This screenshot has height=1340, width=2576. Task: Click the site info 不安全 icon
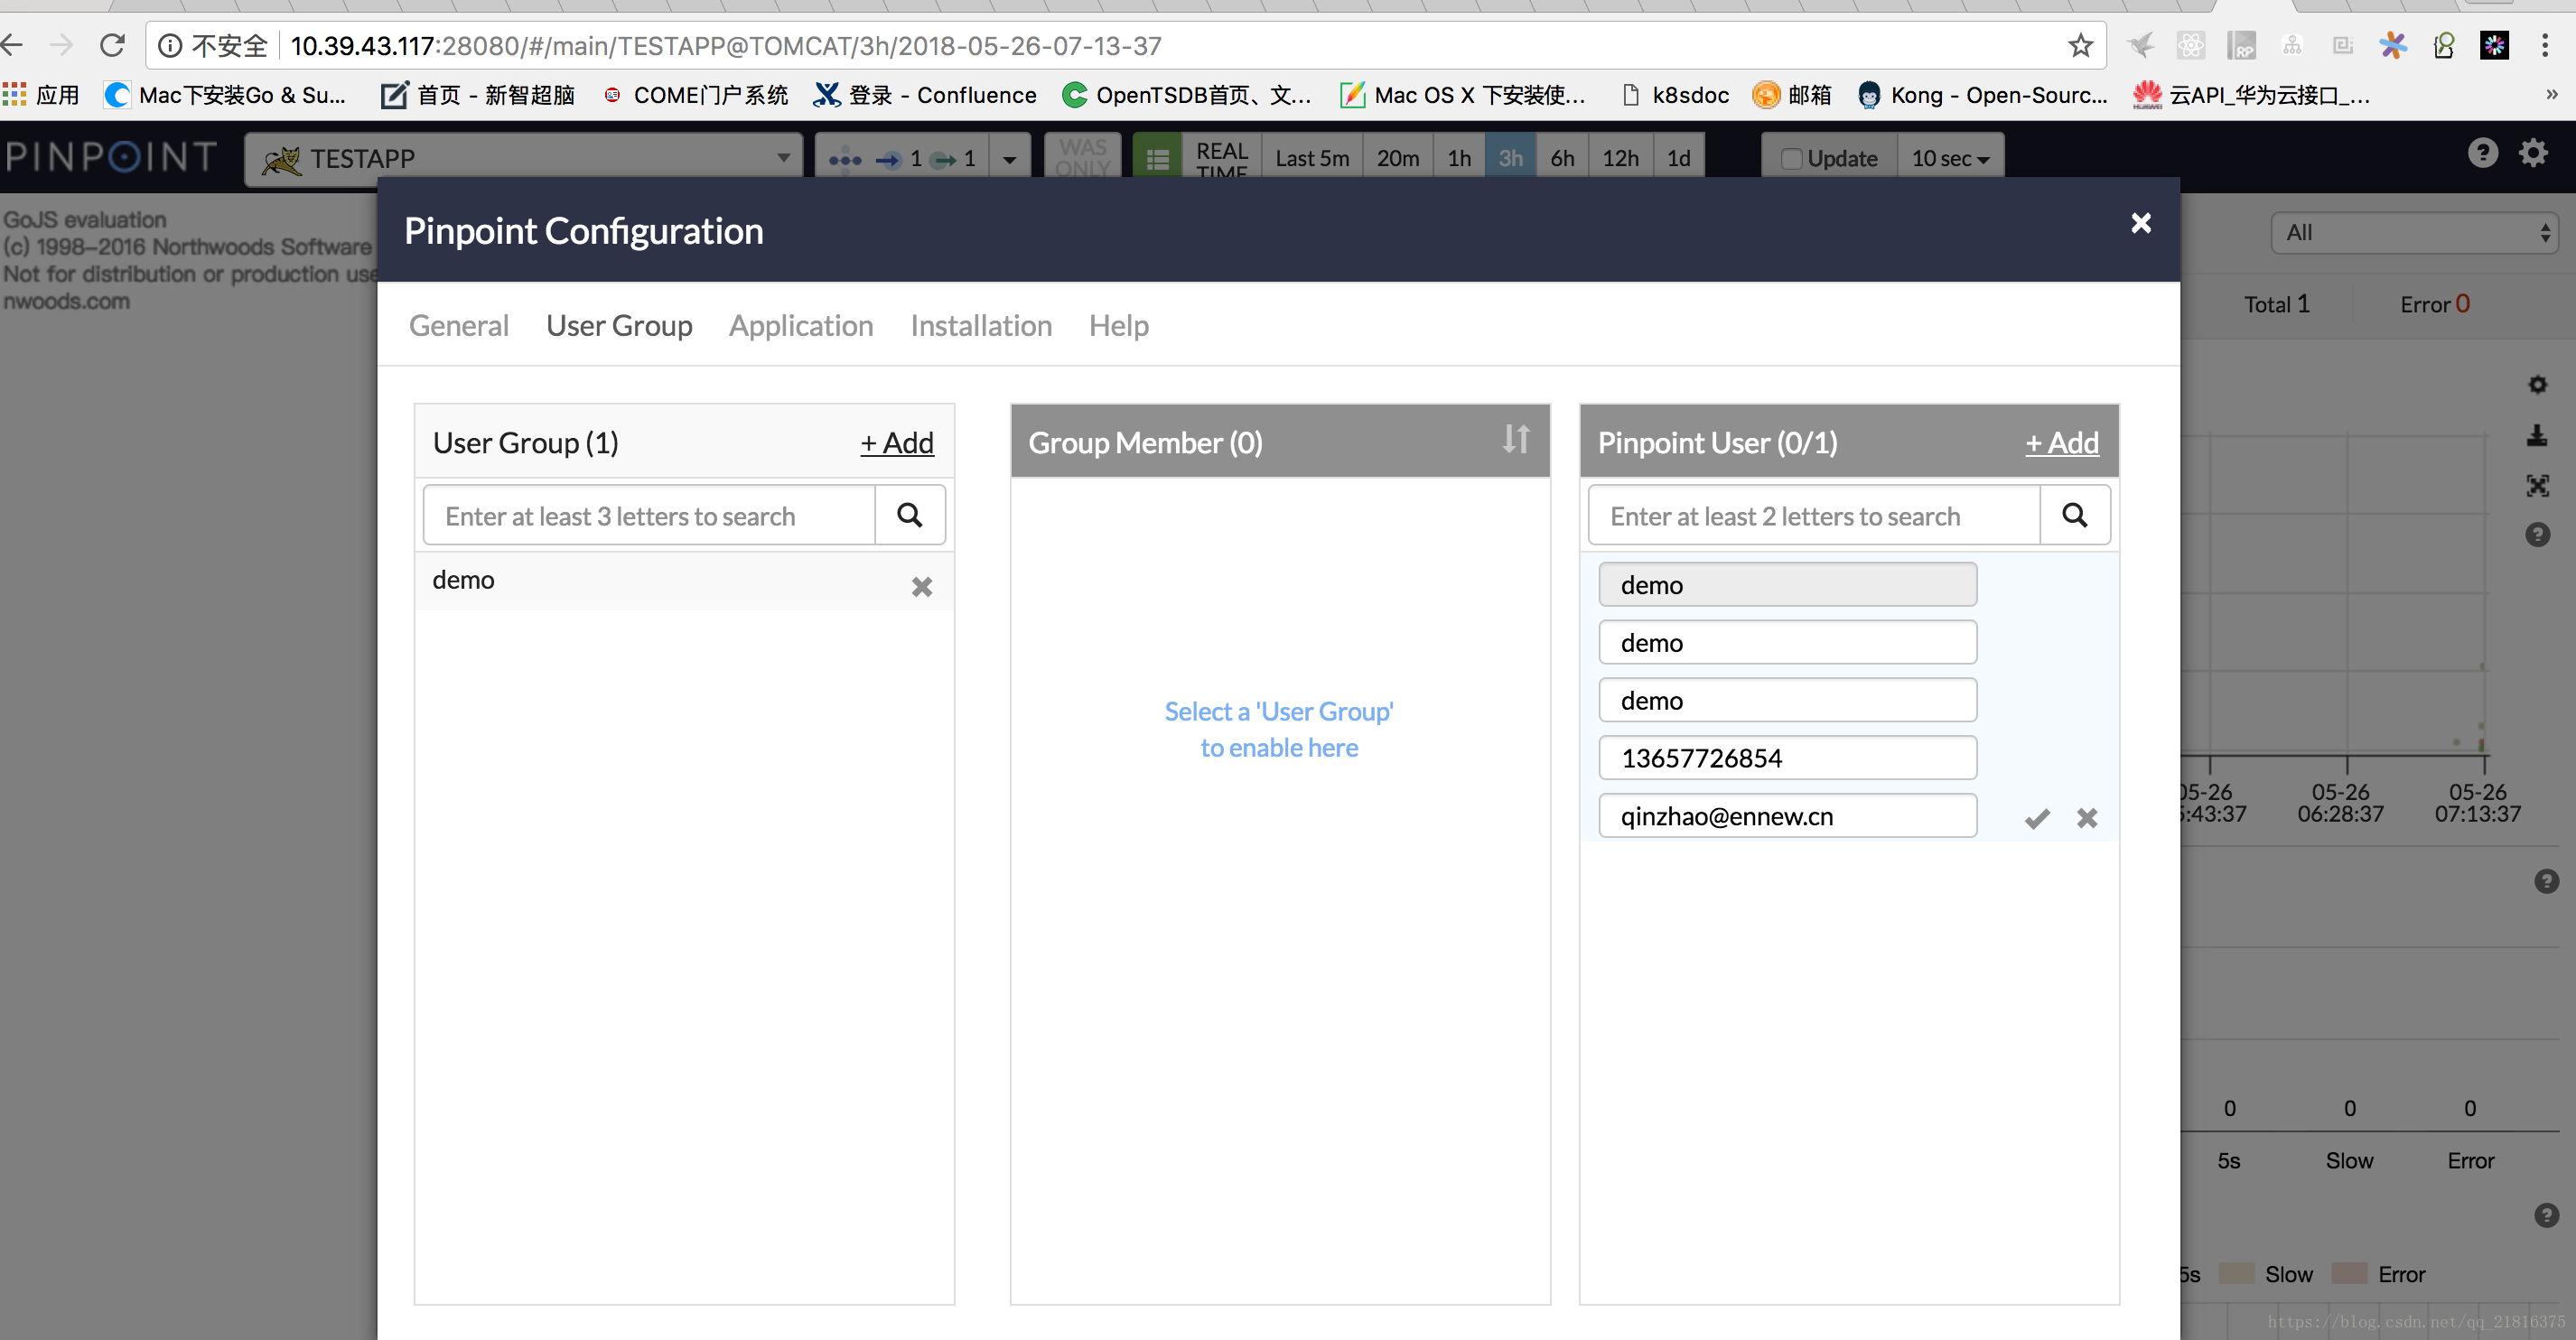(x=170, y=46)
